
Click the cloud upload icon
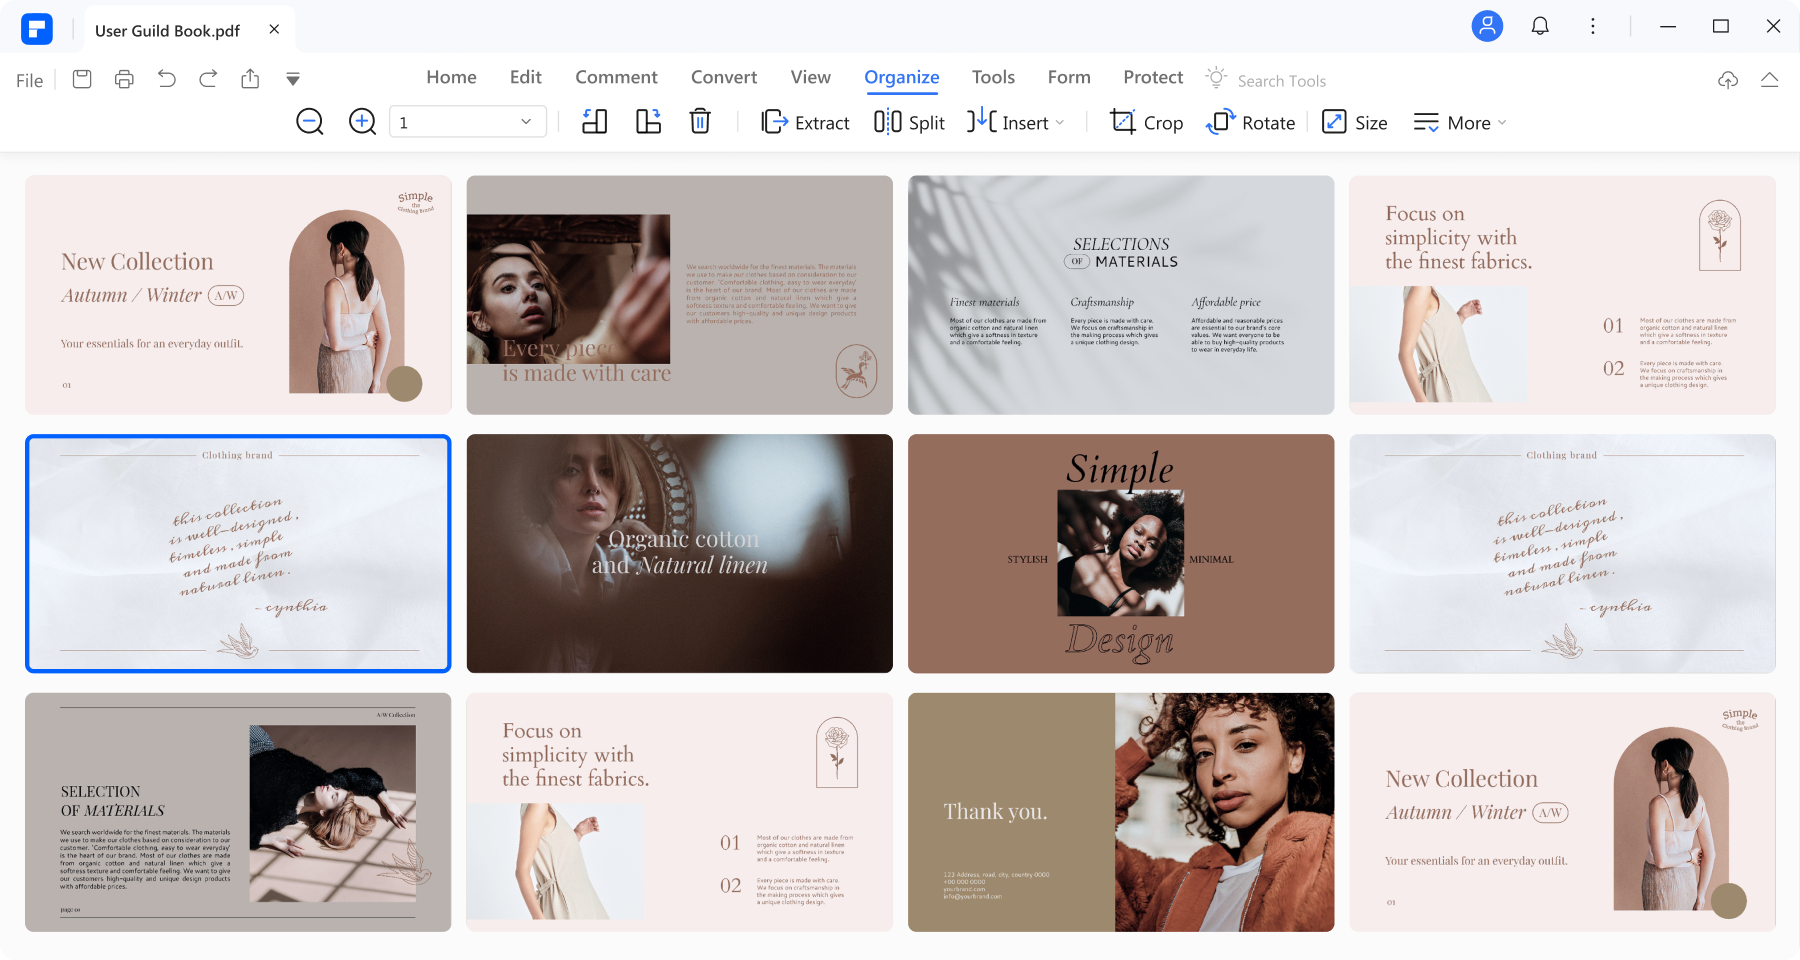(1728, 80)
